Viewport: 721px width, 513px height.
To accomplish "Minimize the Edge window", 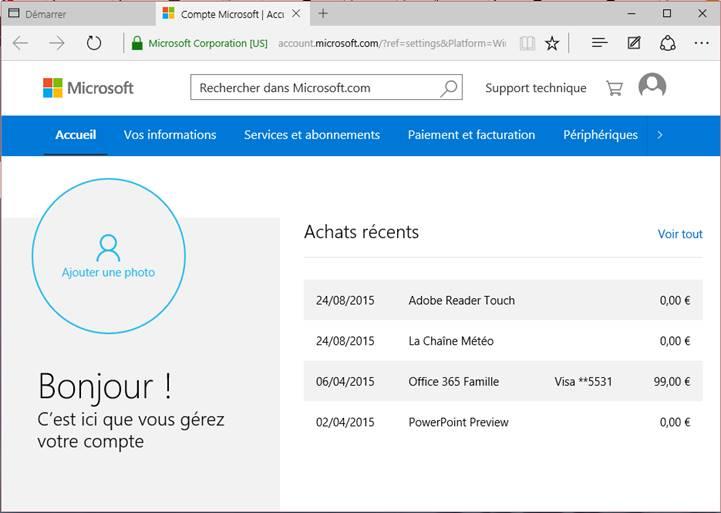I will coord(632,14).
